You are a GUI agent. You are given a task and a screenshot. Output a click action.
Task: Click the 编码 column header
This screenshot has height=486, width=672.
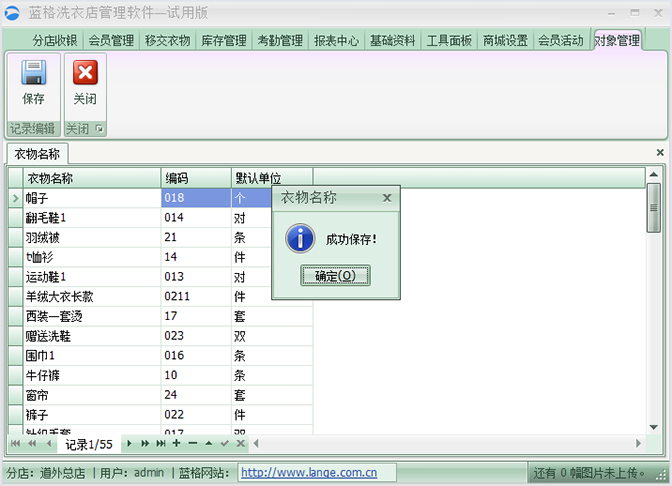coord(196,178)
